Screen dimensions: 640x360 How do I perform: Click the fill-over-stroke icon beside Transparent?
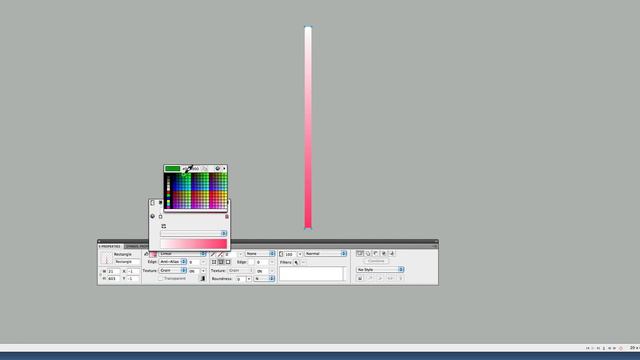203,278
